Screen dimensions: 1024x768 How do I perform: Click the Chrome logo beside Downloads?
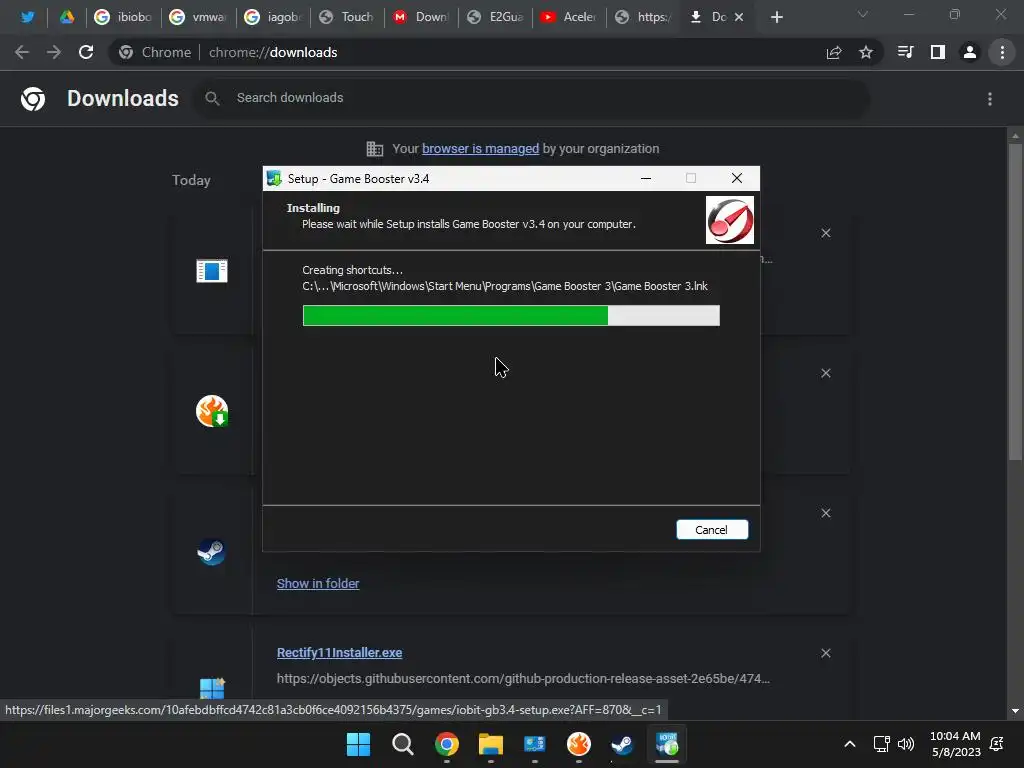tap(33, 99)
